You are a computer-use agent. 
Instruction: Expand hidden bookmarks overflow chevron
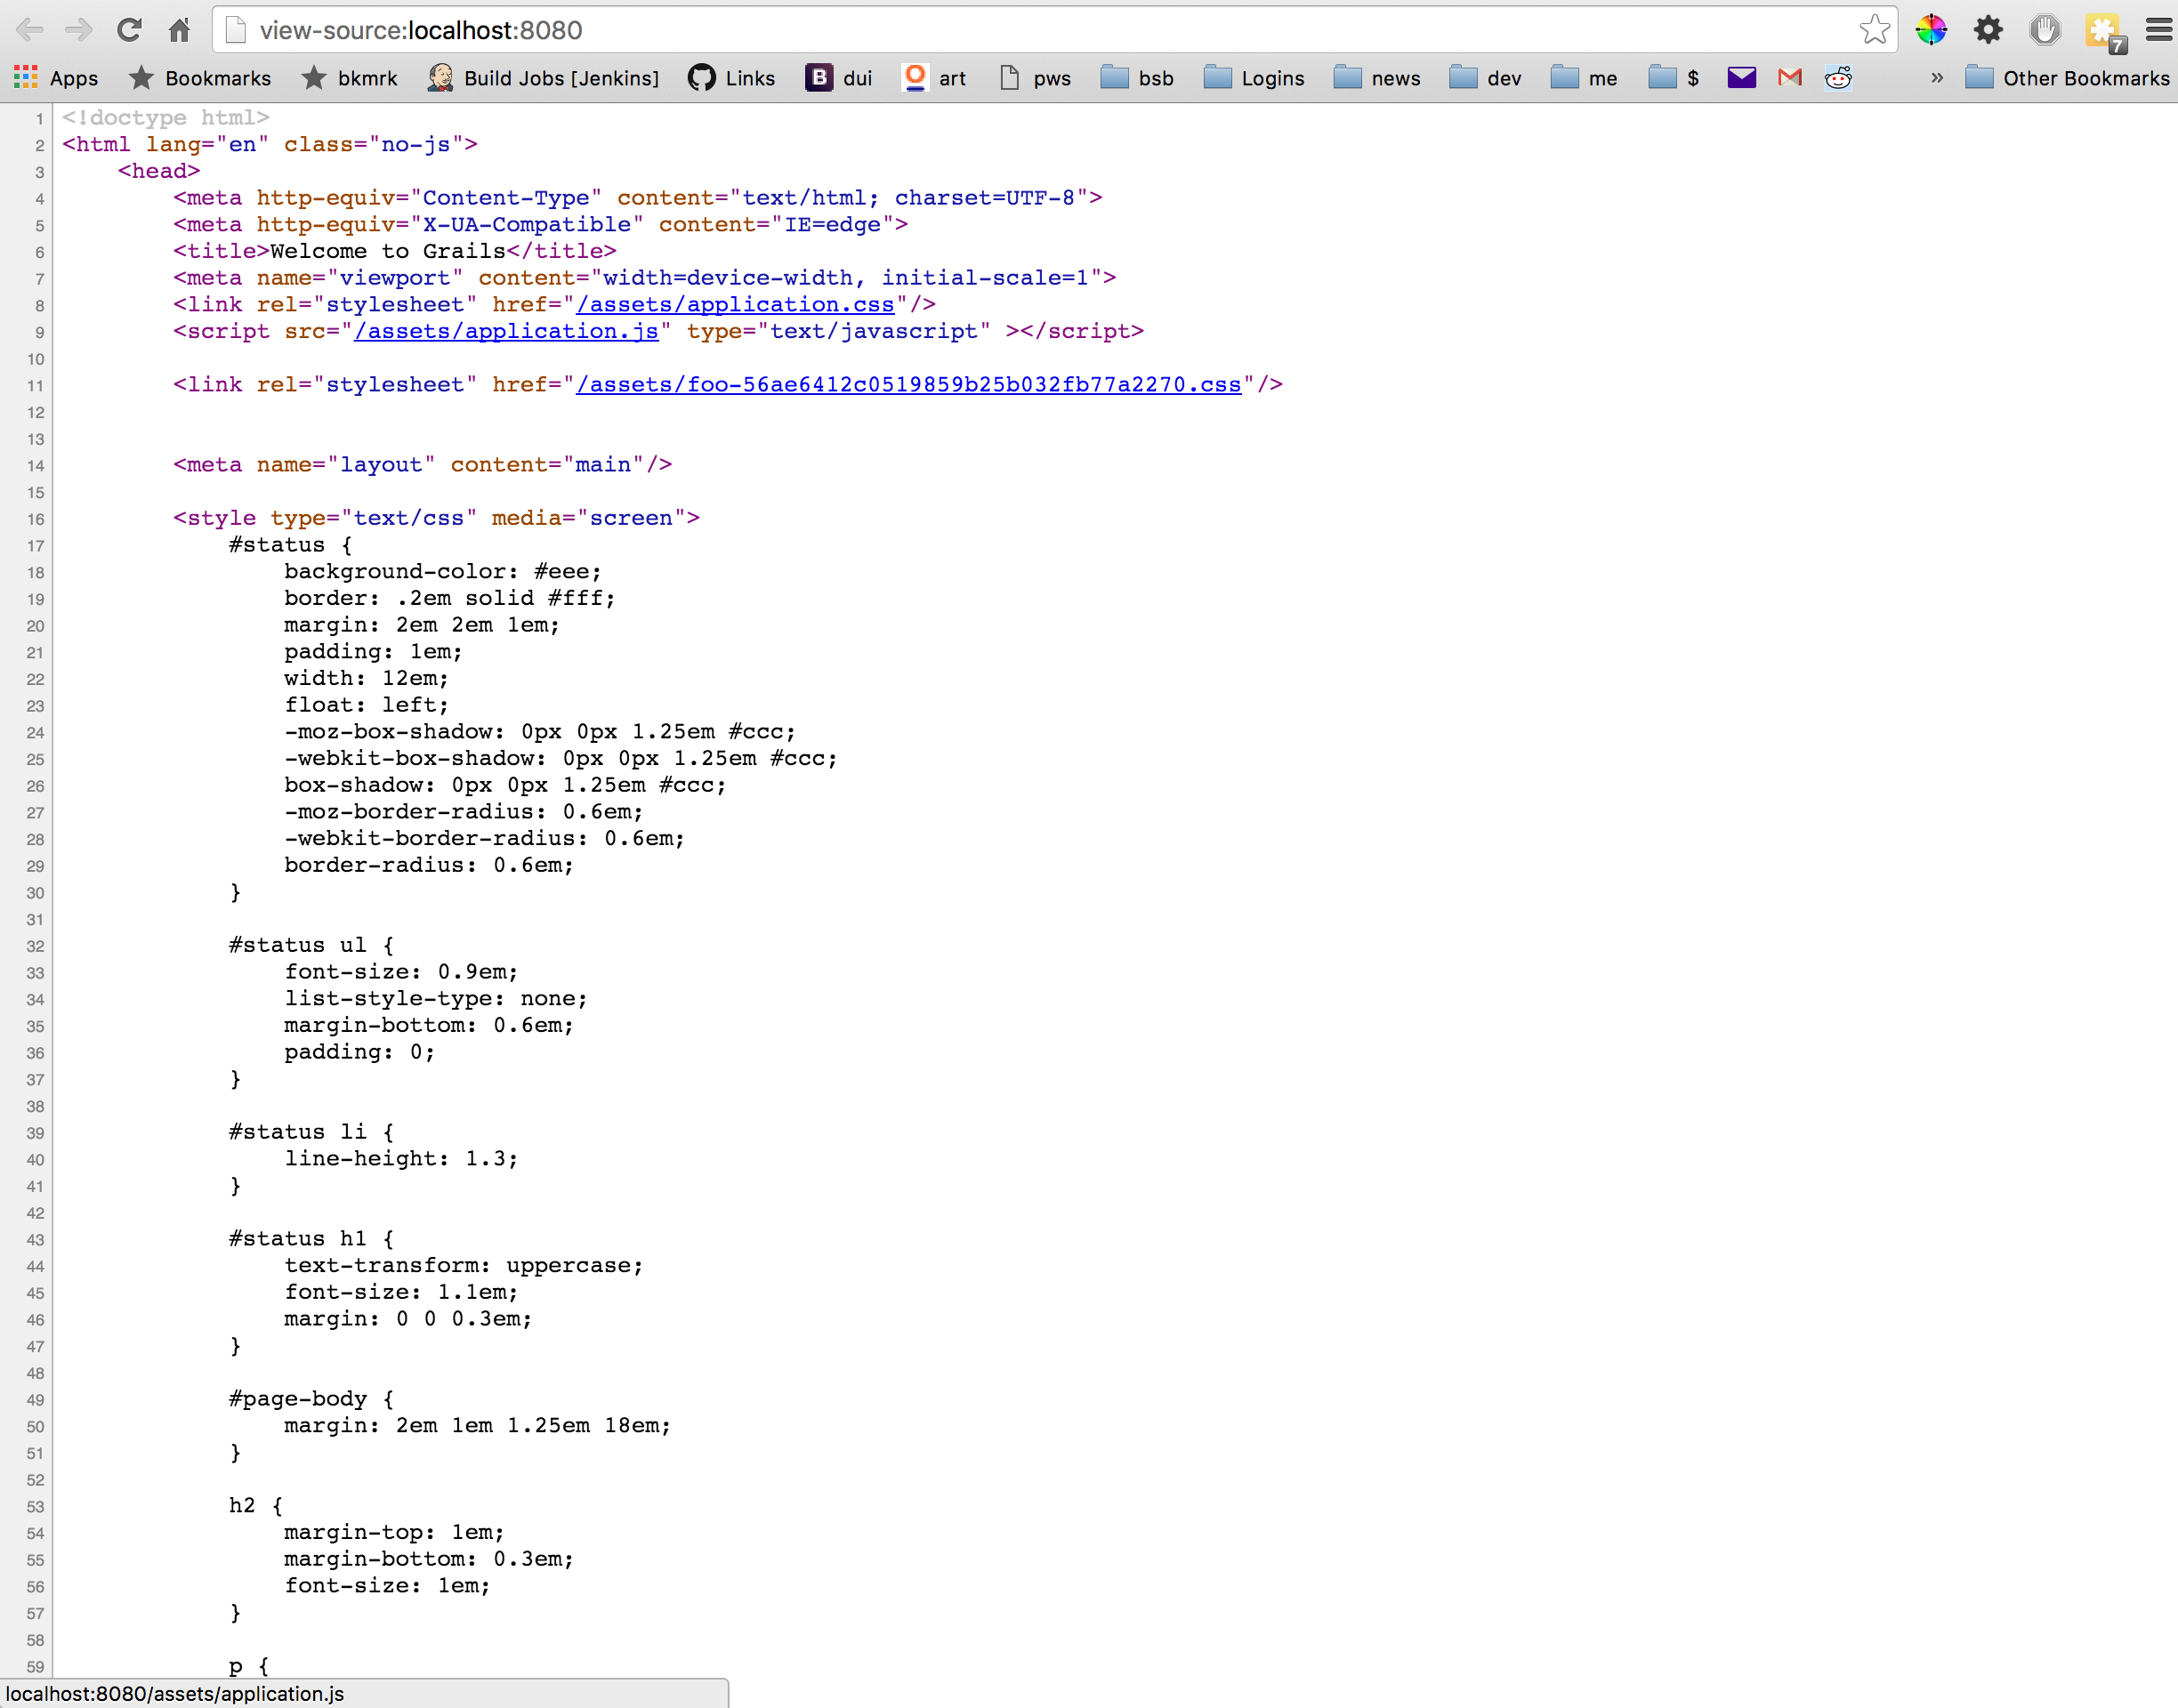coord(1937,77)
